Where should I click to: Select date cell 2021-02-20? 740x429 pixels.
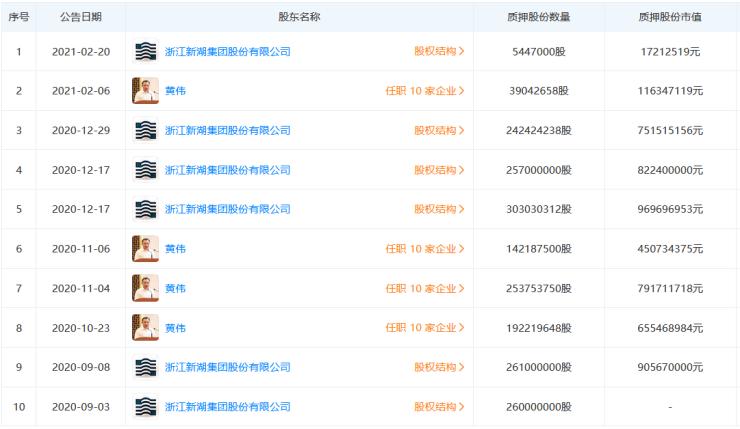point(81,51)
